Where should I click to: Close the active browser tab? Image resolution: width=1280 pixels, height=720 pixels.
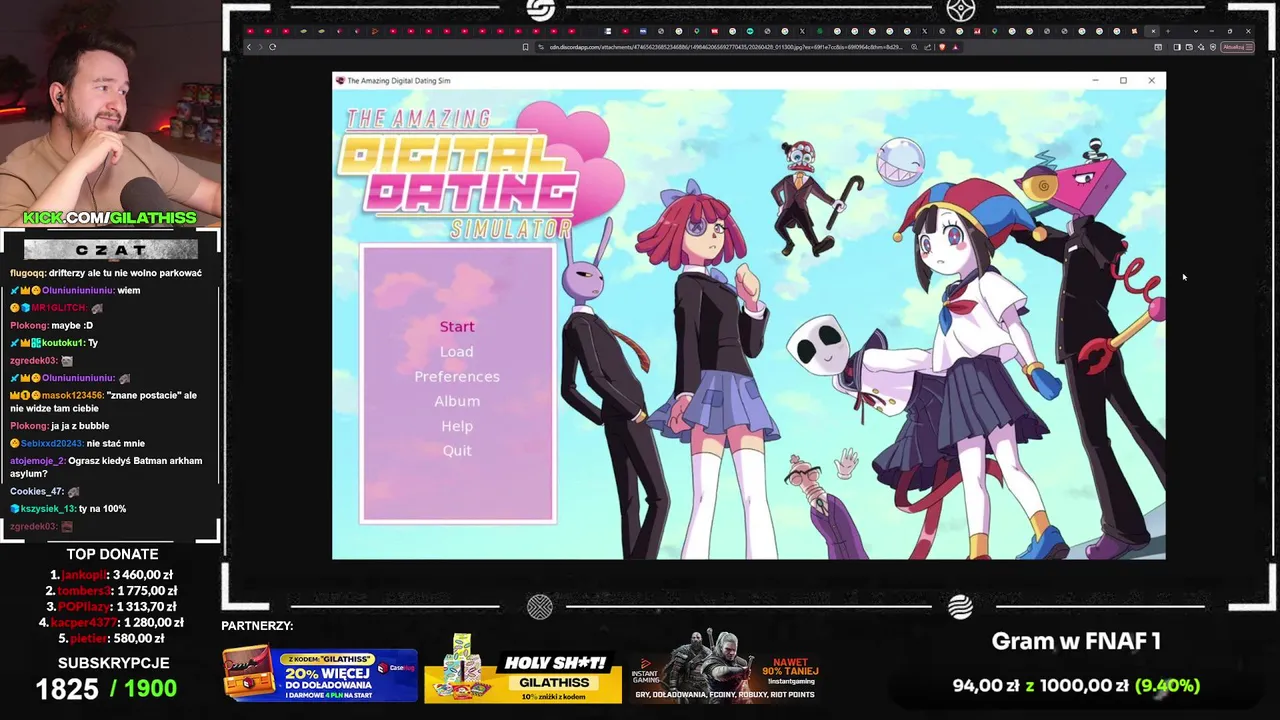1153,31
